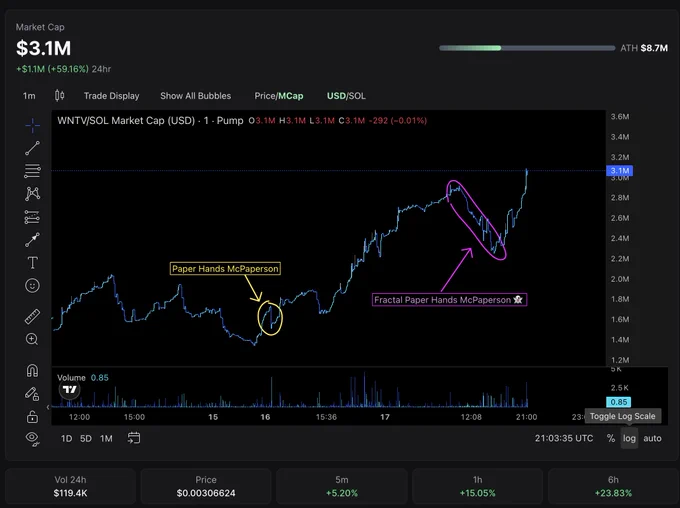Select the brush arrow annotation tool
This screenshot has height=508, width=680.
33,239
